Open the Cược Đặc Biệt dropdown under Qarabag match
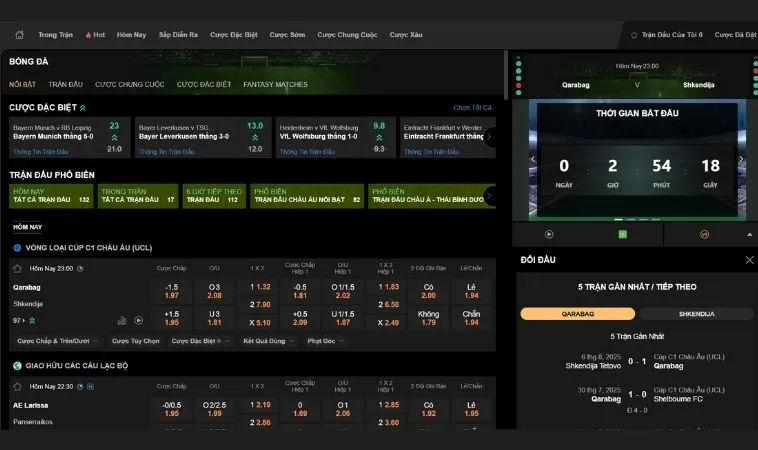 point(200,341)
